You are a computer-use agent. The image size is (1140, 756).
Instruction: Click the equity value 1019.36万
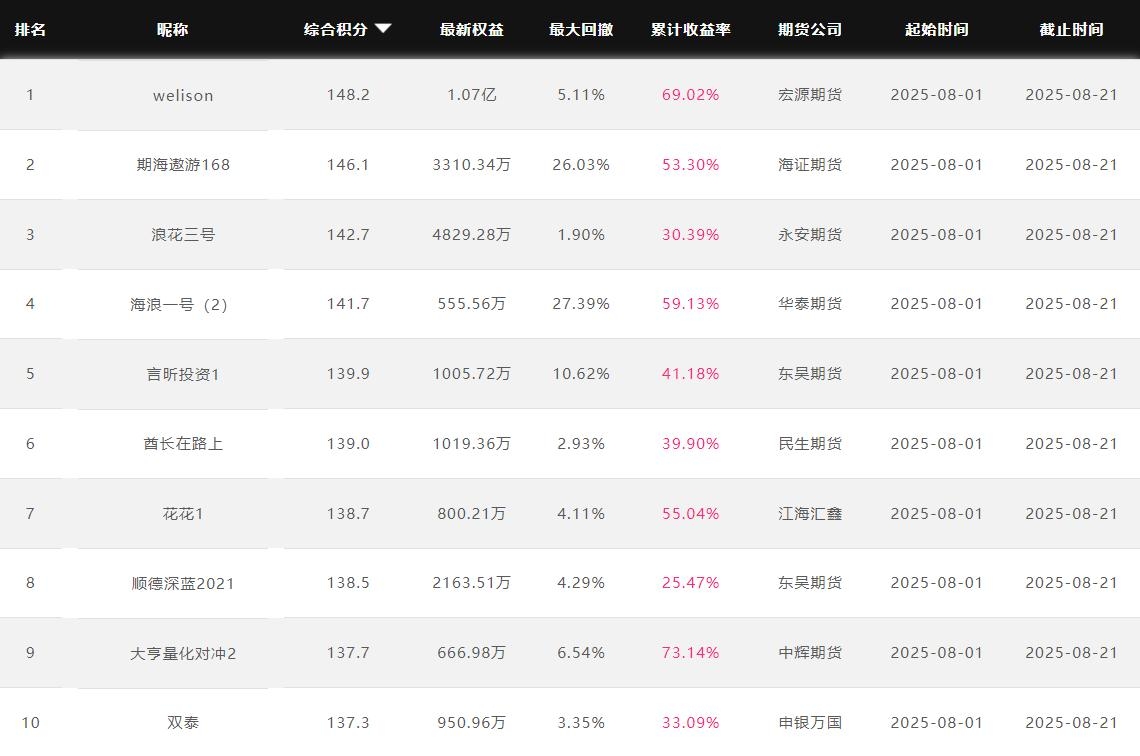click(472, 443)
